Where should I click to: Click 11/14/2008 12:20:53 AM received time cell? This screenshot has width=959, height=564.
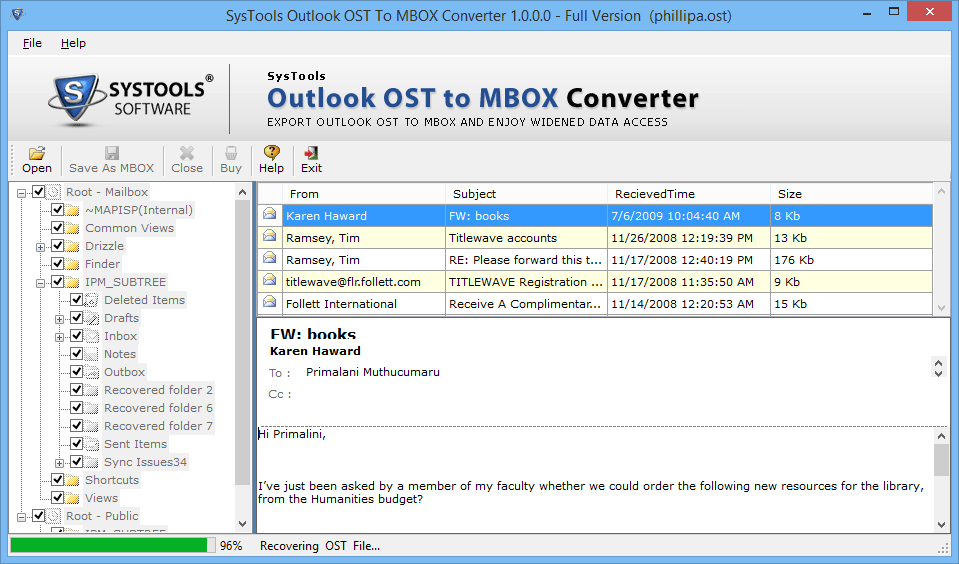coord(689,304)
